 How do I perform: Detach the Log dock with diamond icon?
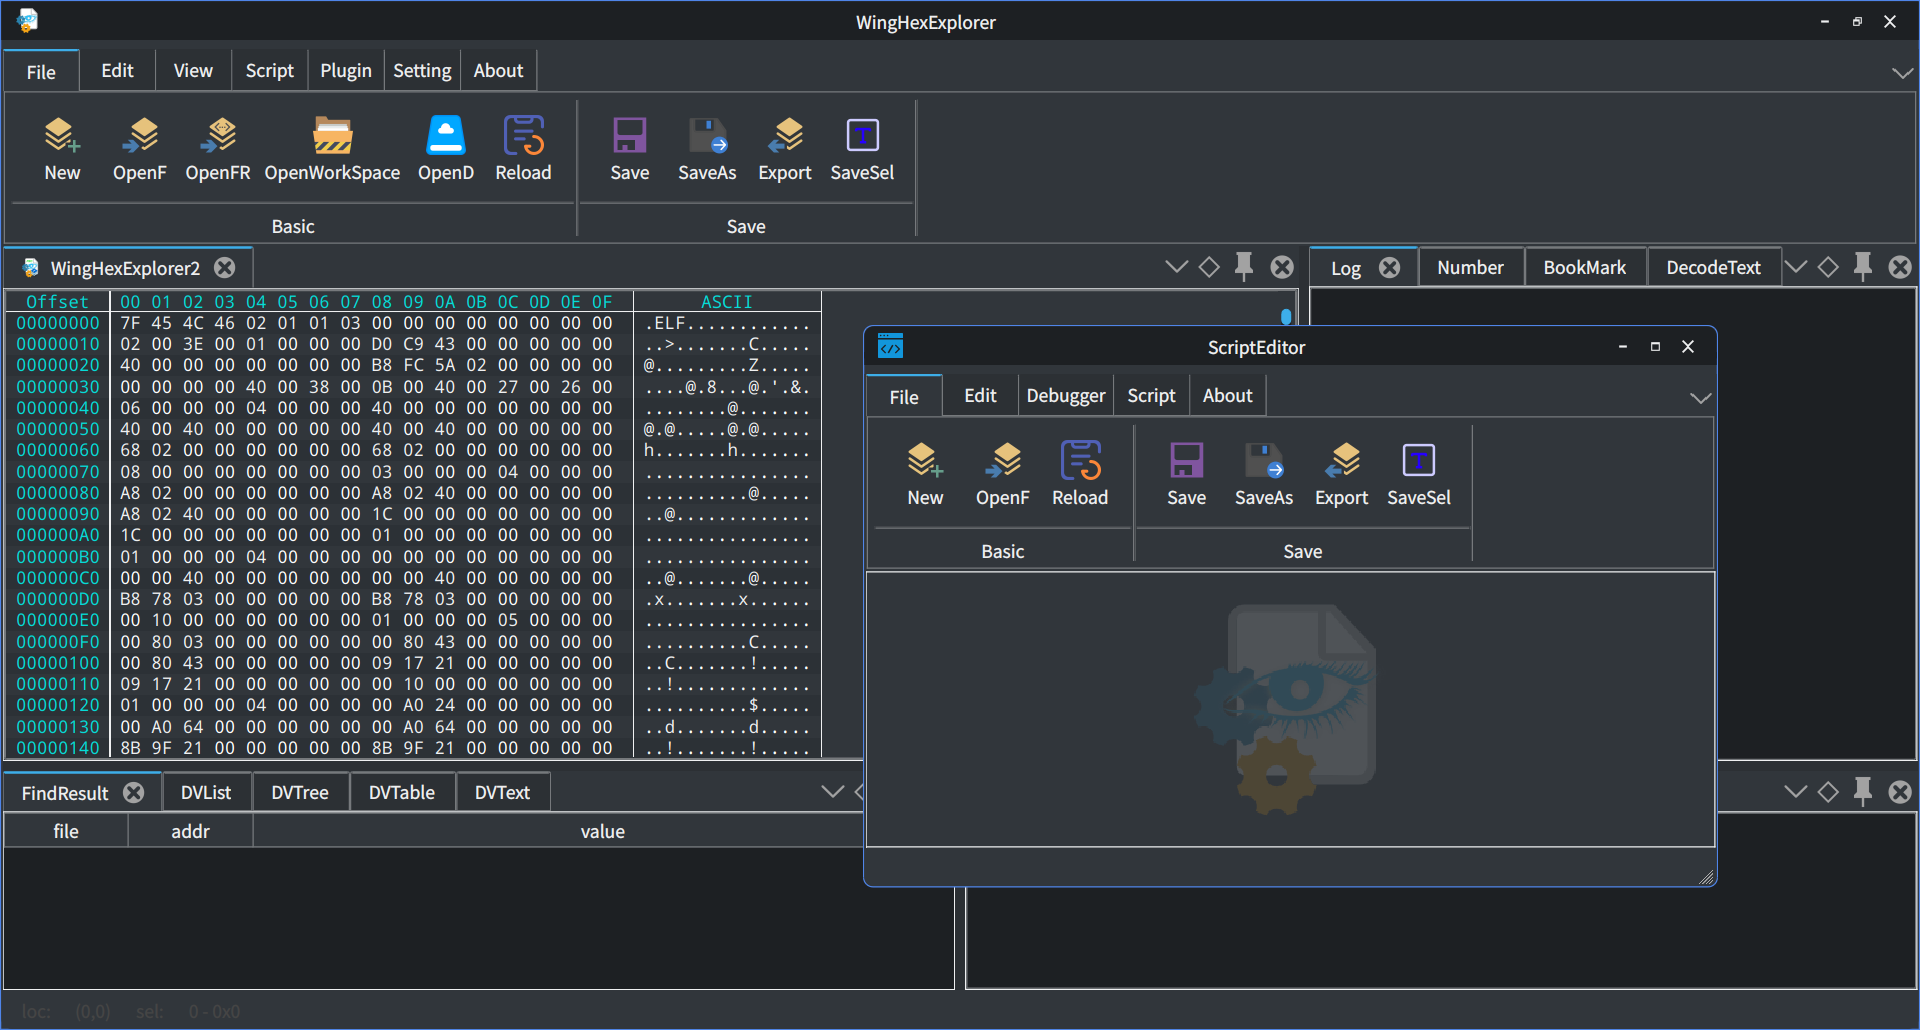[1828, 267]
